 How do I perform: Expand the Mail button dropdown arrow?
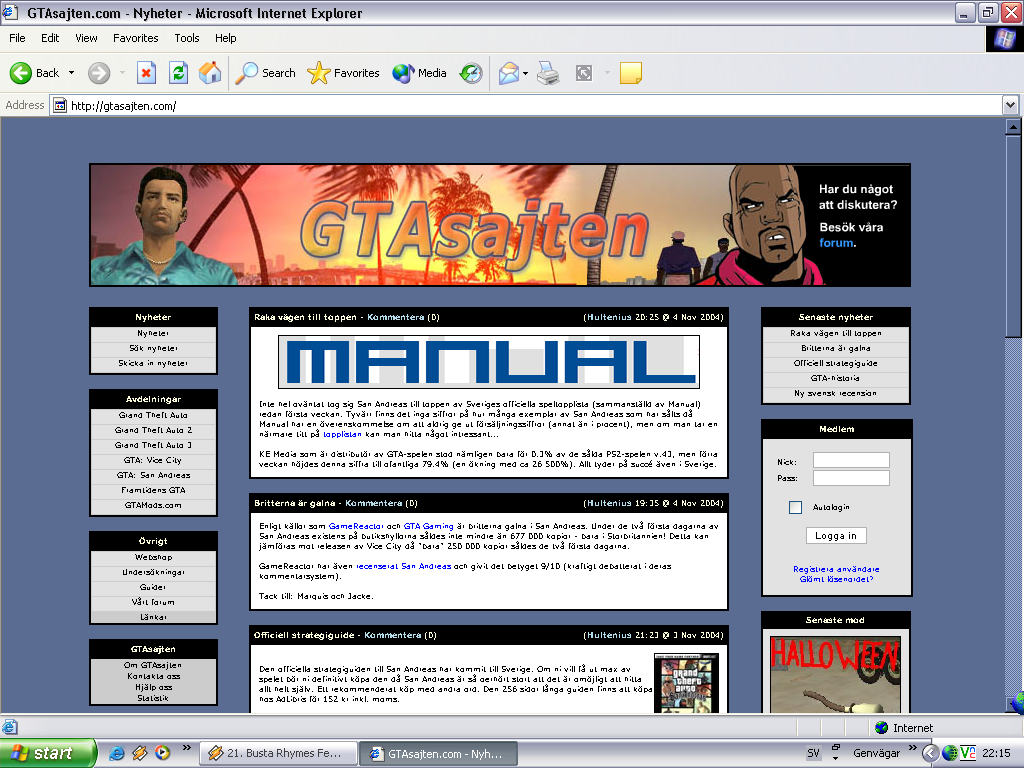(525, 73)
